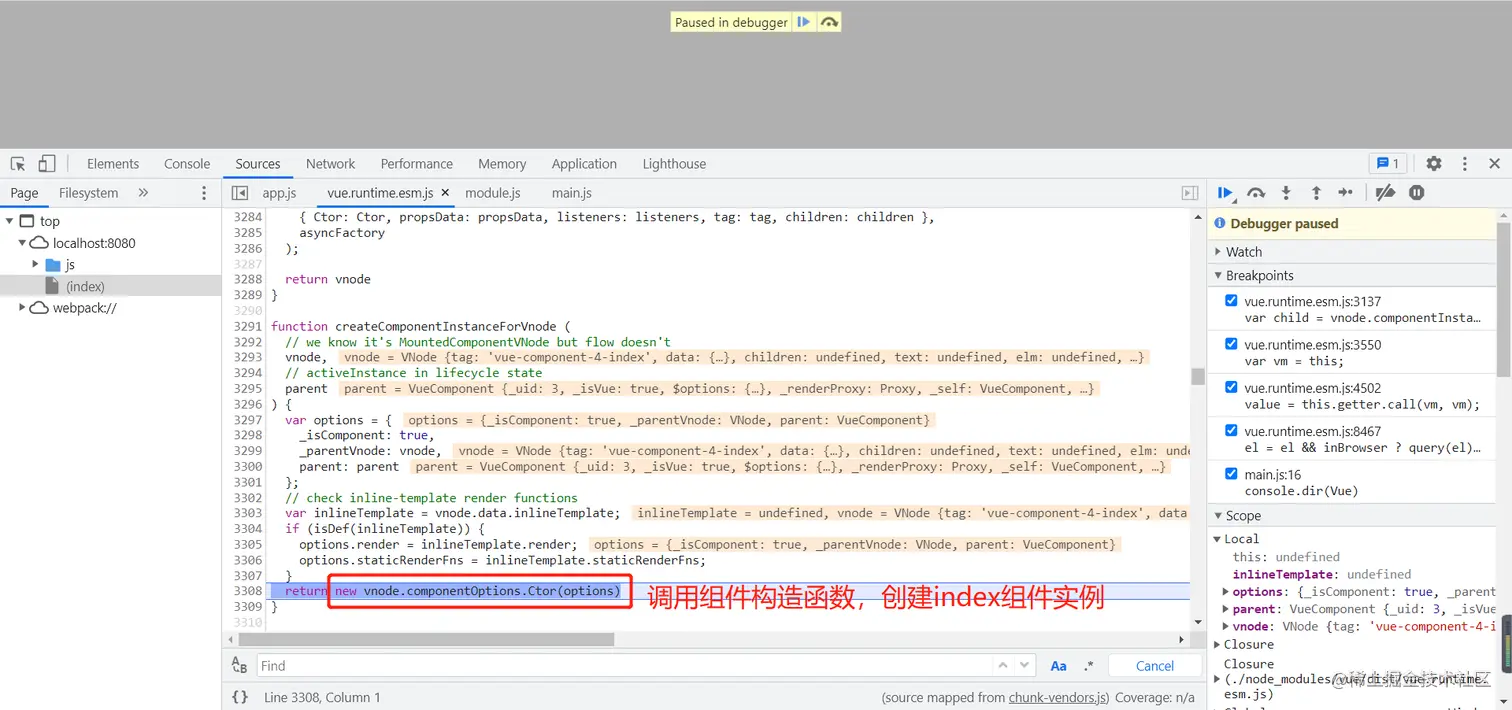Image resolution: width=1512 pixels, height=710 pixels.
Task: Open the Memory panel
Action: [502, 164]
